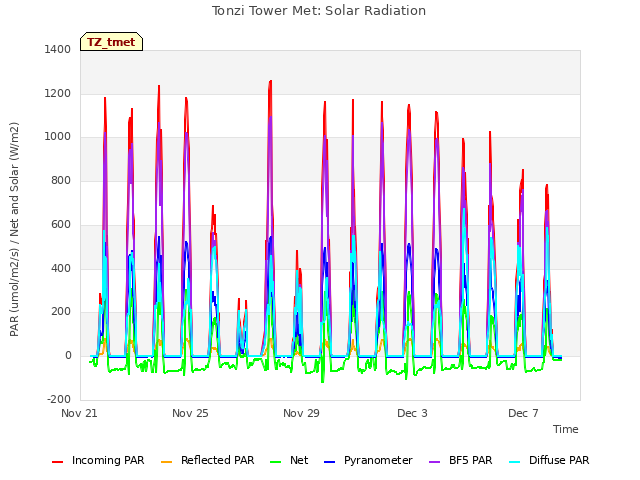Click the orange Reflected PAR legend swatch

click(167, 462)
